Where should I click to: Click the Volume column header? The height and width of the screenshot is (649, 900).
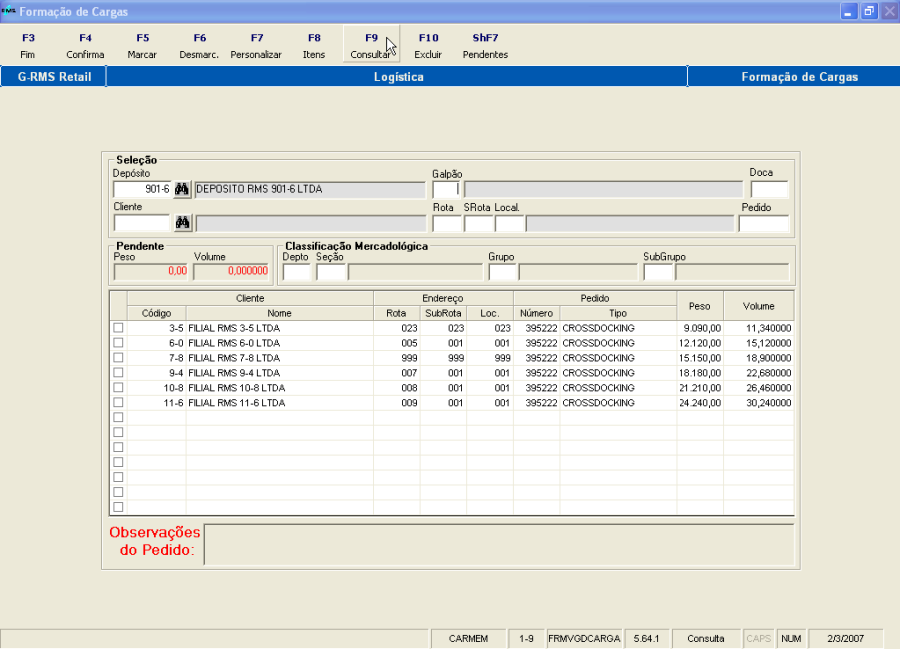759,306
